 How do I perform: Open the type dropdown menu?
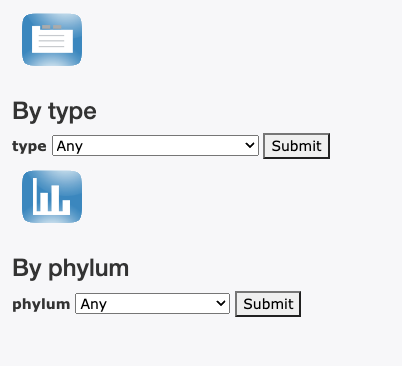155,146
